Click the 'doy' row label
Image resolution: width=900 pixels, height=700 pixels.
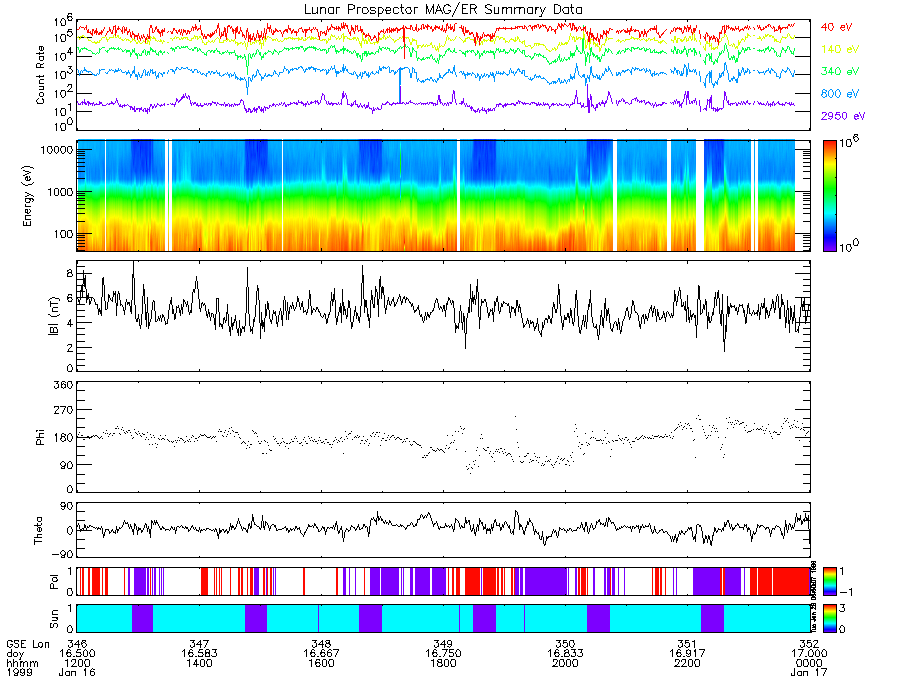(x=15, y=654)
